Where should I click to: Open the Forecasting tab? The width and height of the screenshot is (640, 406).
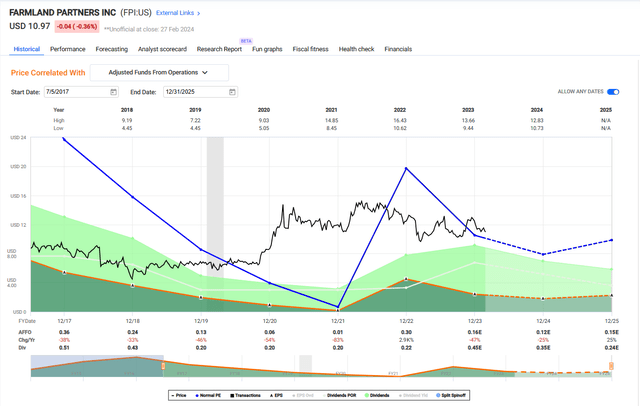point(112,49)
